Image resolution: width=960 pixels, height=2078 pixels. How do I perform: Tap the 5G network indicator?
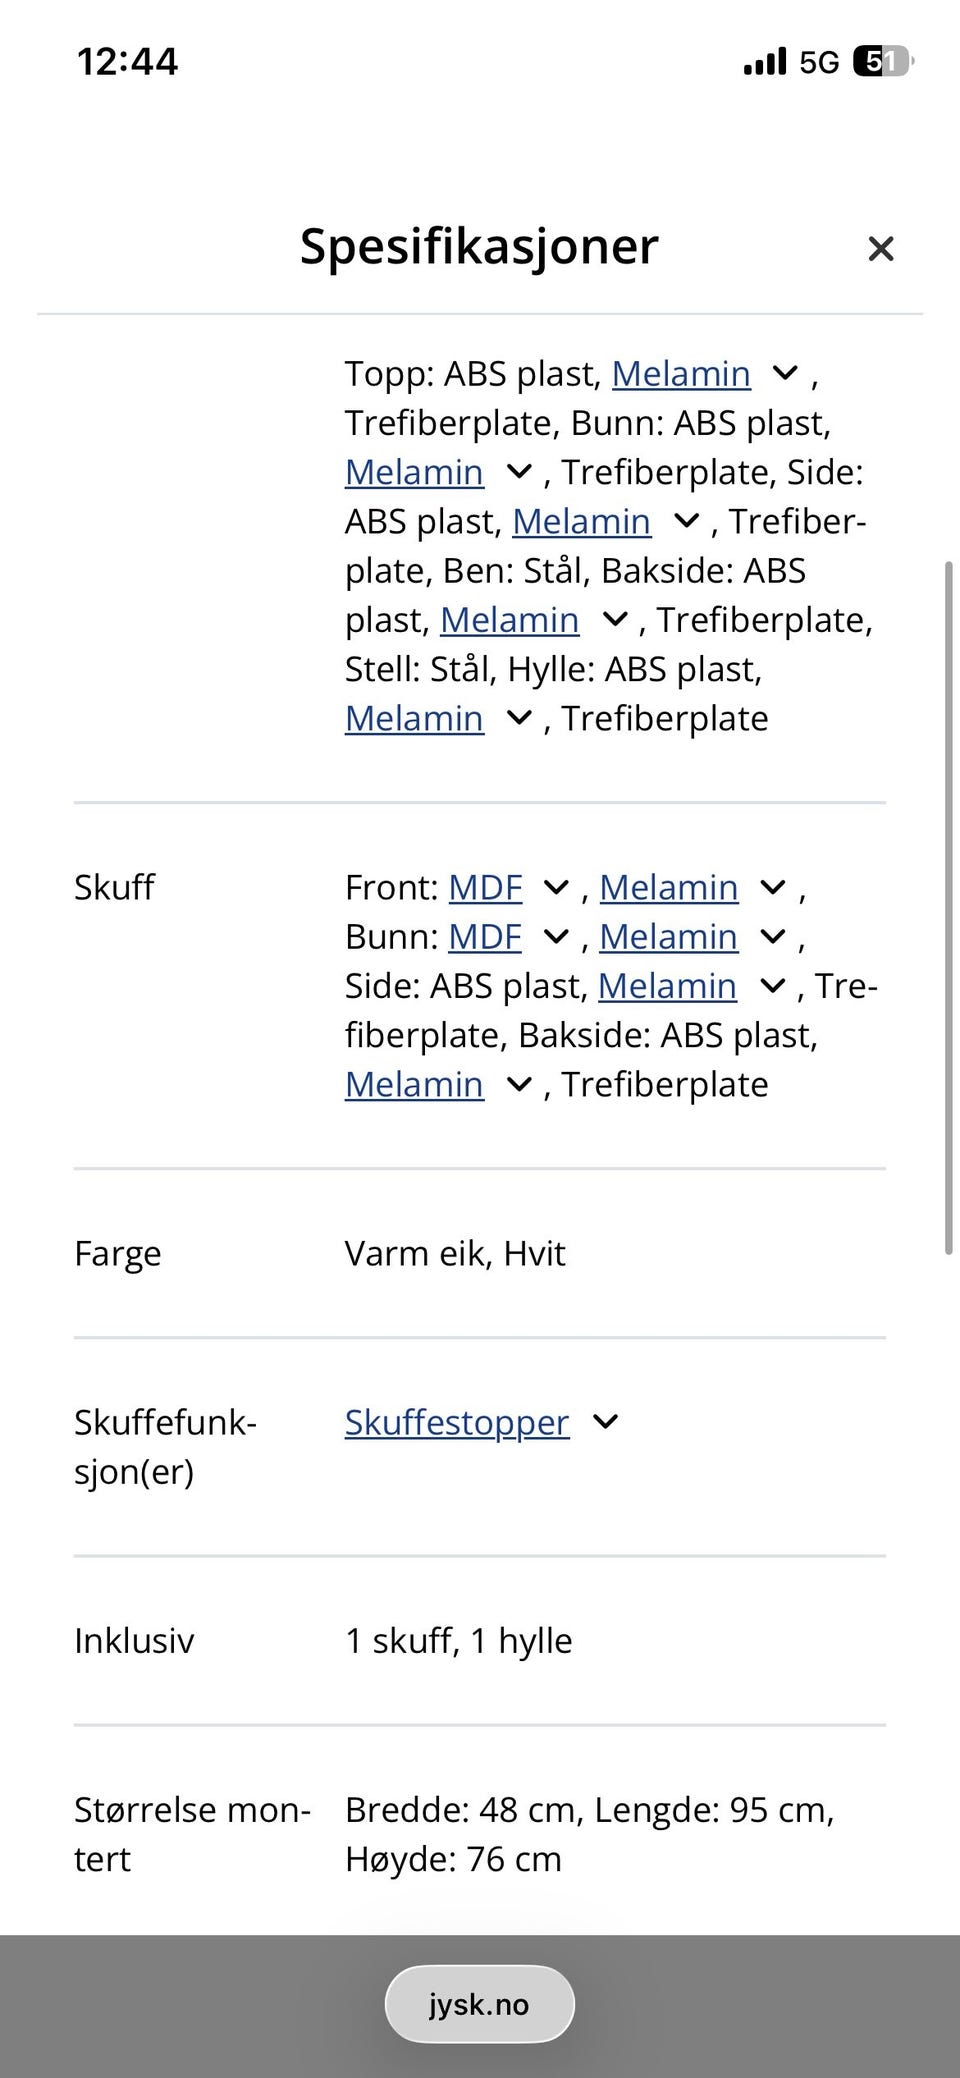point(818,62)
